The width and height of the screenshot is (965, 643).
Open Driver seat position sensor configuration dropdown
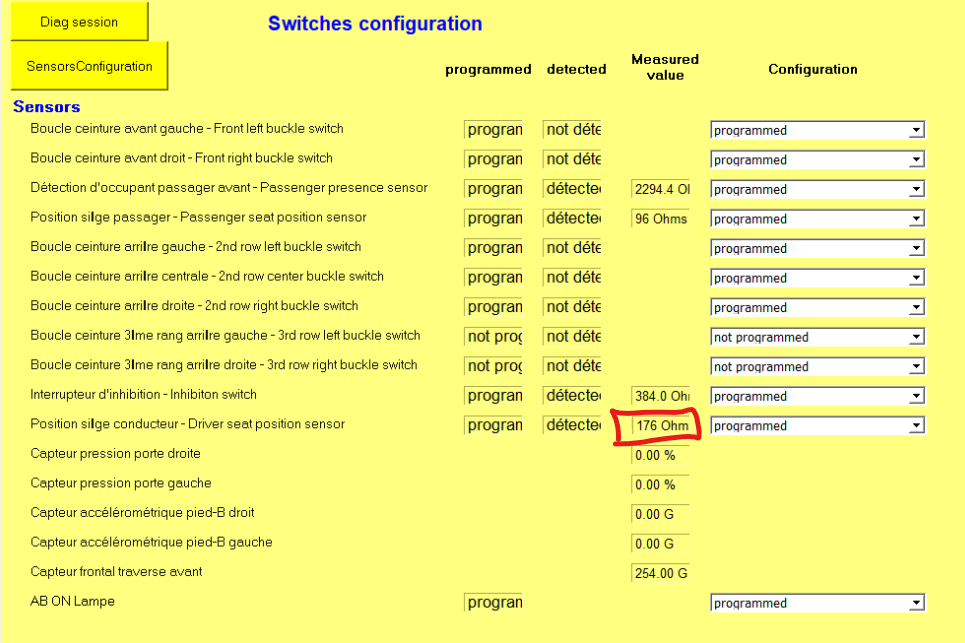[x=915, y=426]
